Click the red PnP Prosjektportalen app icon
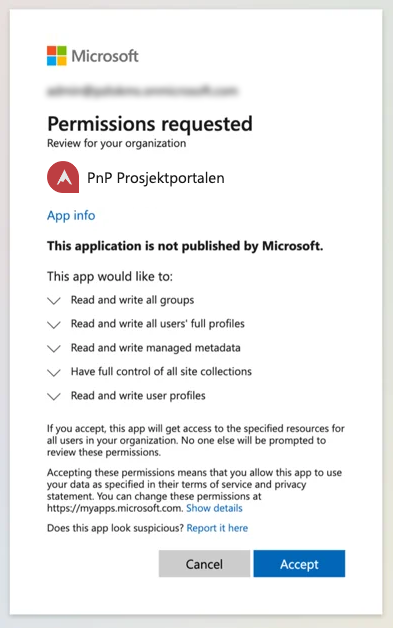The height and width of the screenshot is (628, 393). 63,177
